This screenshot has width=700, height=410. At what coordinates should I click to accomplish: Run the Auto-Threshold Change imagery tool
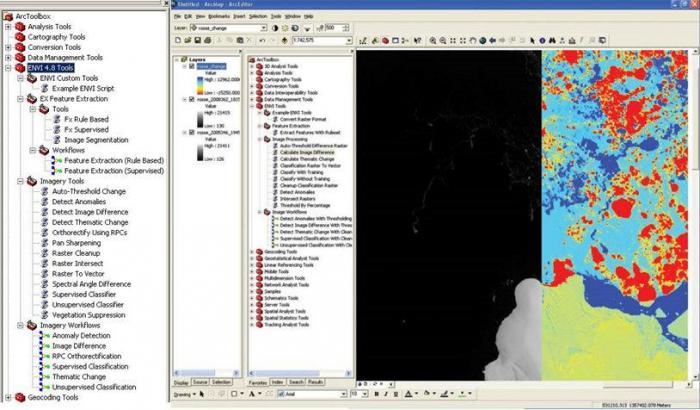click(x=86, y=190)
